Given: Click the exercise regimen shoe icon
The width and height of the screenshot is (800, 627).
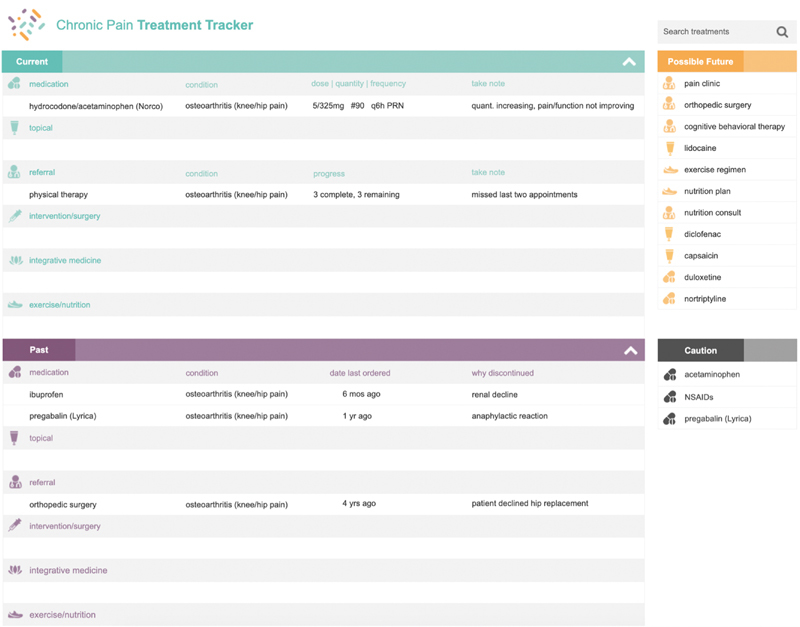Looking at the screenshot, I should click(670, 170).
